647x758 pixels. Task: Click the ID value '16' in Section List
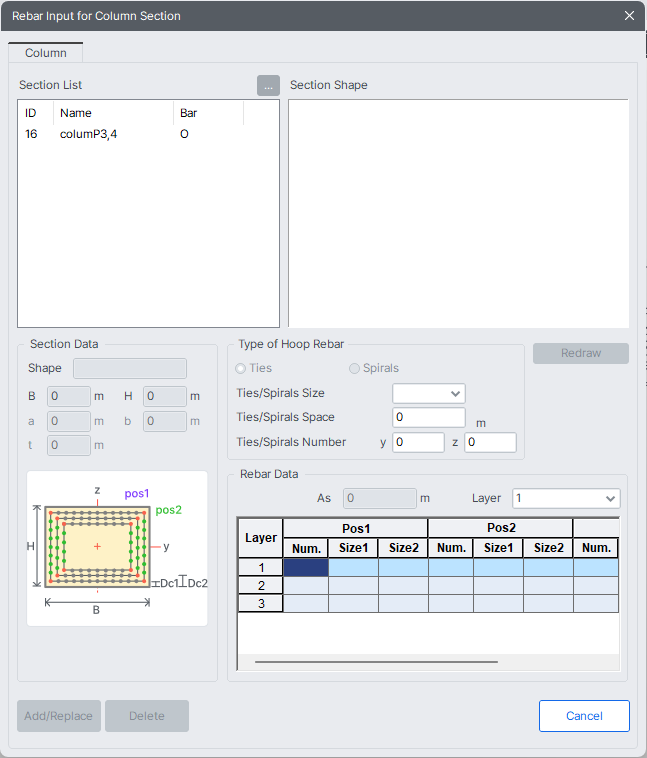tap(31, 134)
